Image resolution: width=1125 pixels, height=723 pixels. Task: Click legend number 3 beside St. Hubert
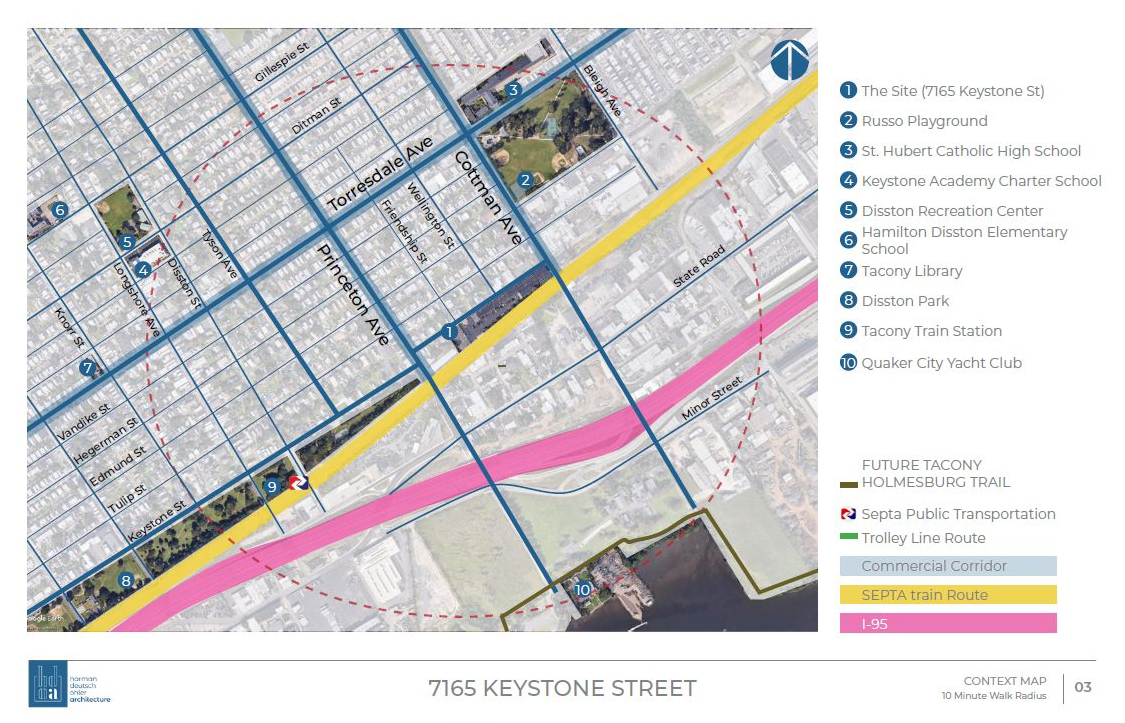pos(848,151)
